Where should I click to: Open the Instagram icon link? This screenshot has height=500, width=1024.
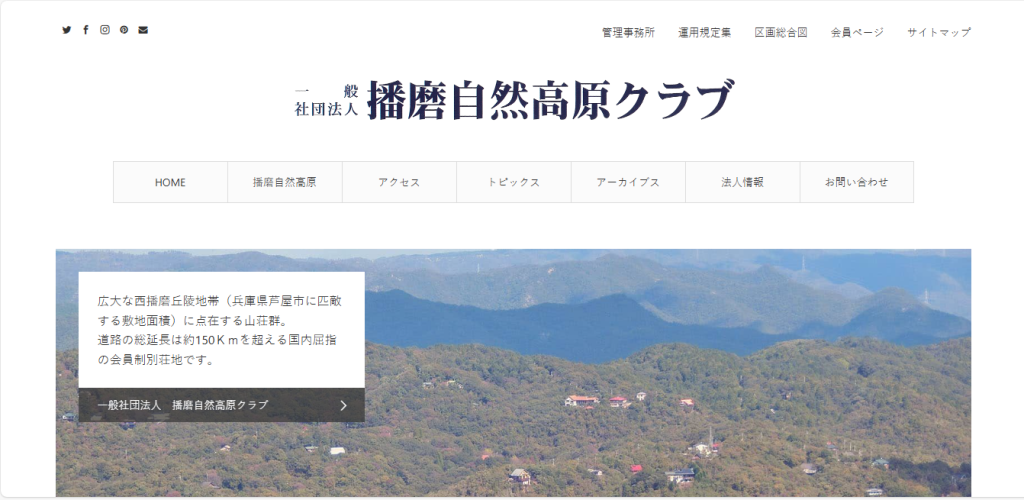click(x=105, y=30)
